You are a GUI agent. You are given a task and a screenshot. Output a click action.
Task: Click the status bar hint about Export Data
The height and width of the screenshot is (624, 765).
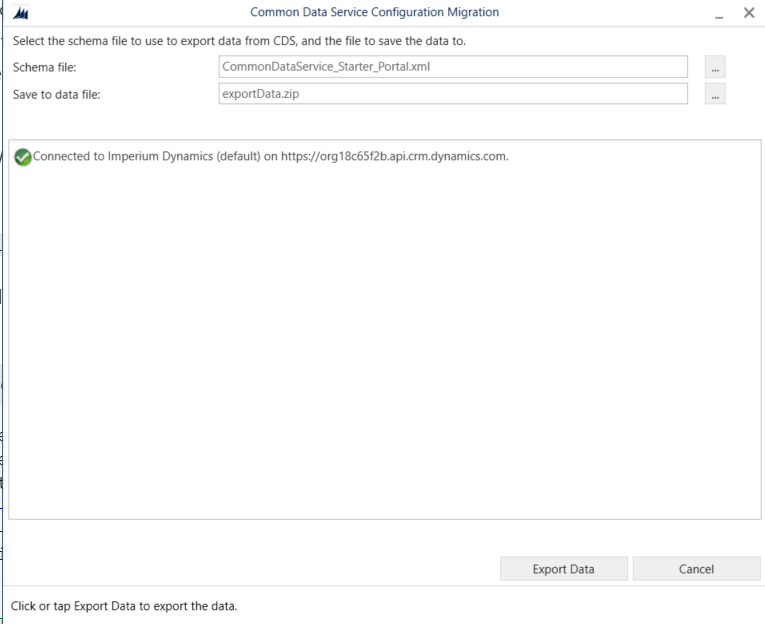pos(124,606)
